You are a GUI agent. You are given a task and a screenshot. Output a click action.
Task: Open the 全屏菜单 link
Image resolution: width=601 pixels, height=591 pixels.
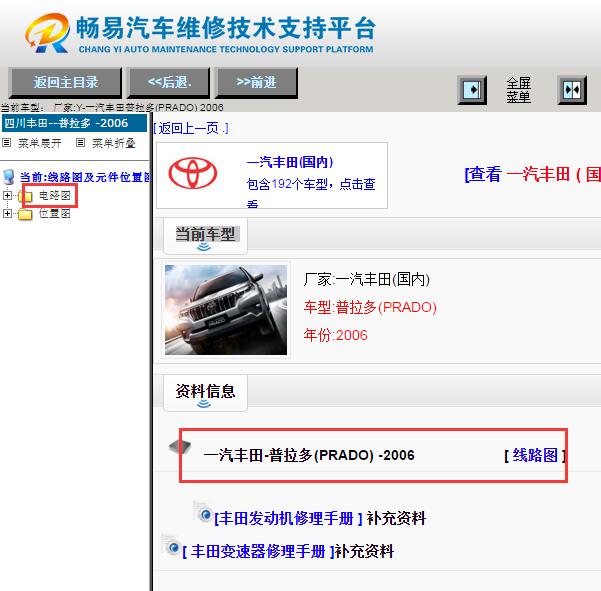[519, 90]
